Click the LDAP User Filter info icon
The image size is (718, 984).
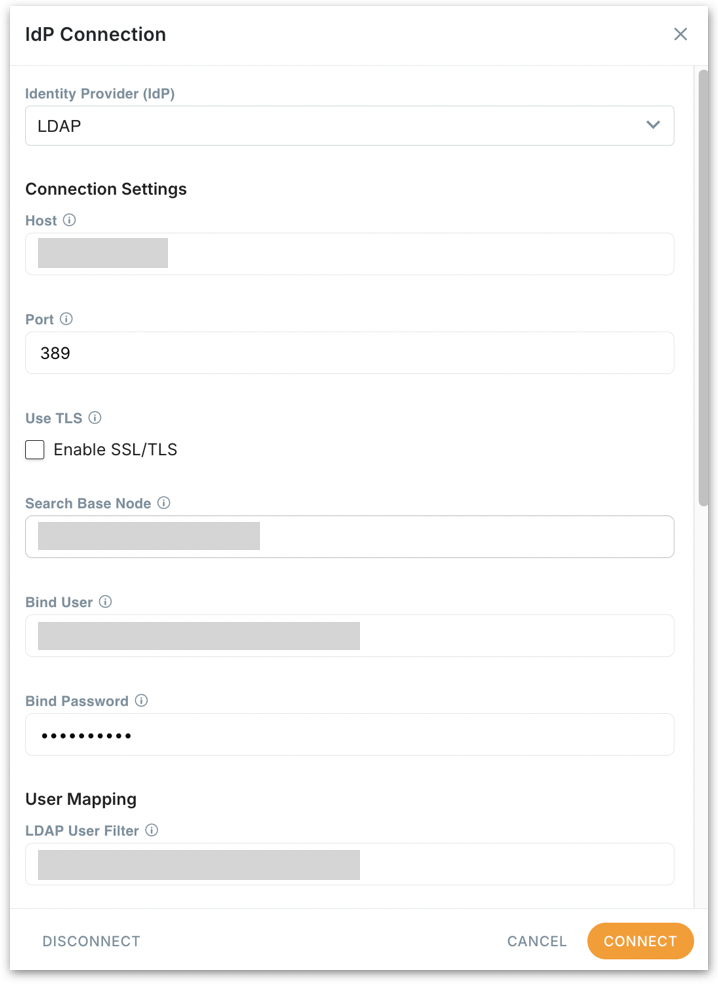152,830
